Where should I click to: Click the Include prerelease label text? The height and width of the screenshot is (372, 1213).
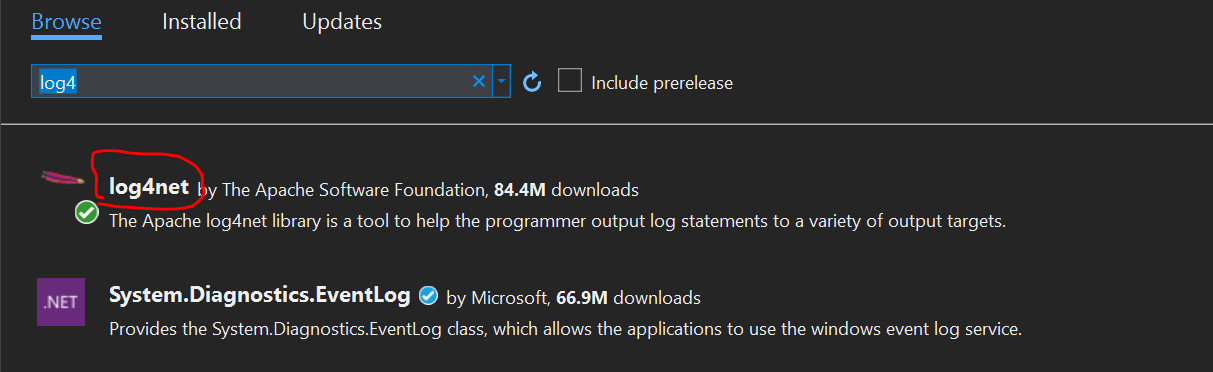tap(662, 83)
